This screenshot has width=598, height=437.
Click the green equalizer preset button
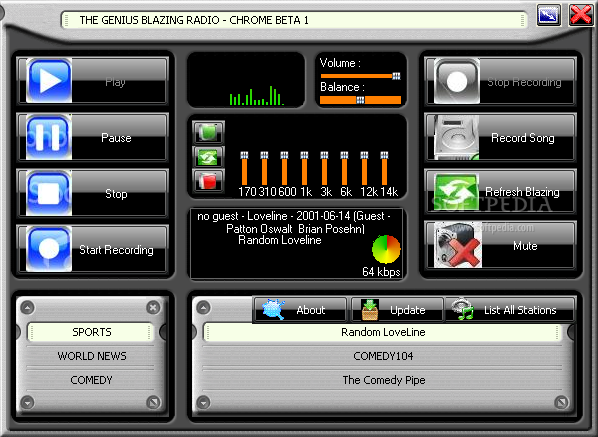[x=208, y=132]
